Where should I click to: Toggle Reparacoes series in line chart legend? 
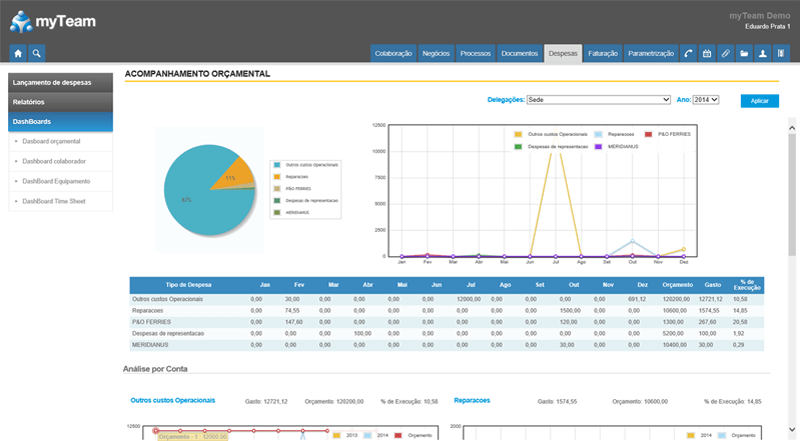(614, 133)
